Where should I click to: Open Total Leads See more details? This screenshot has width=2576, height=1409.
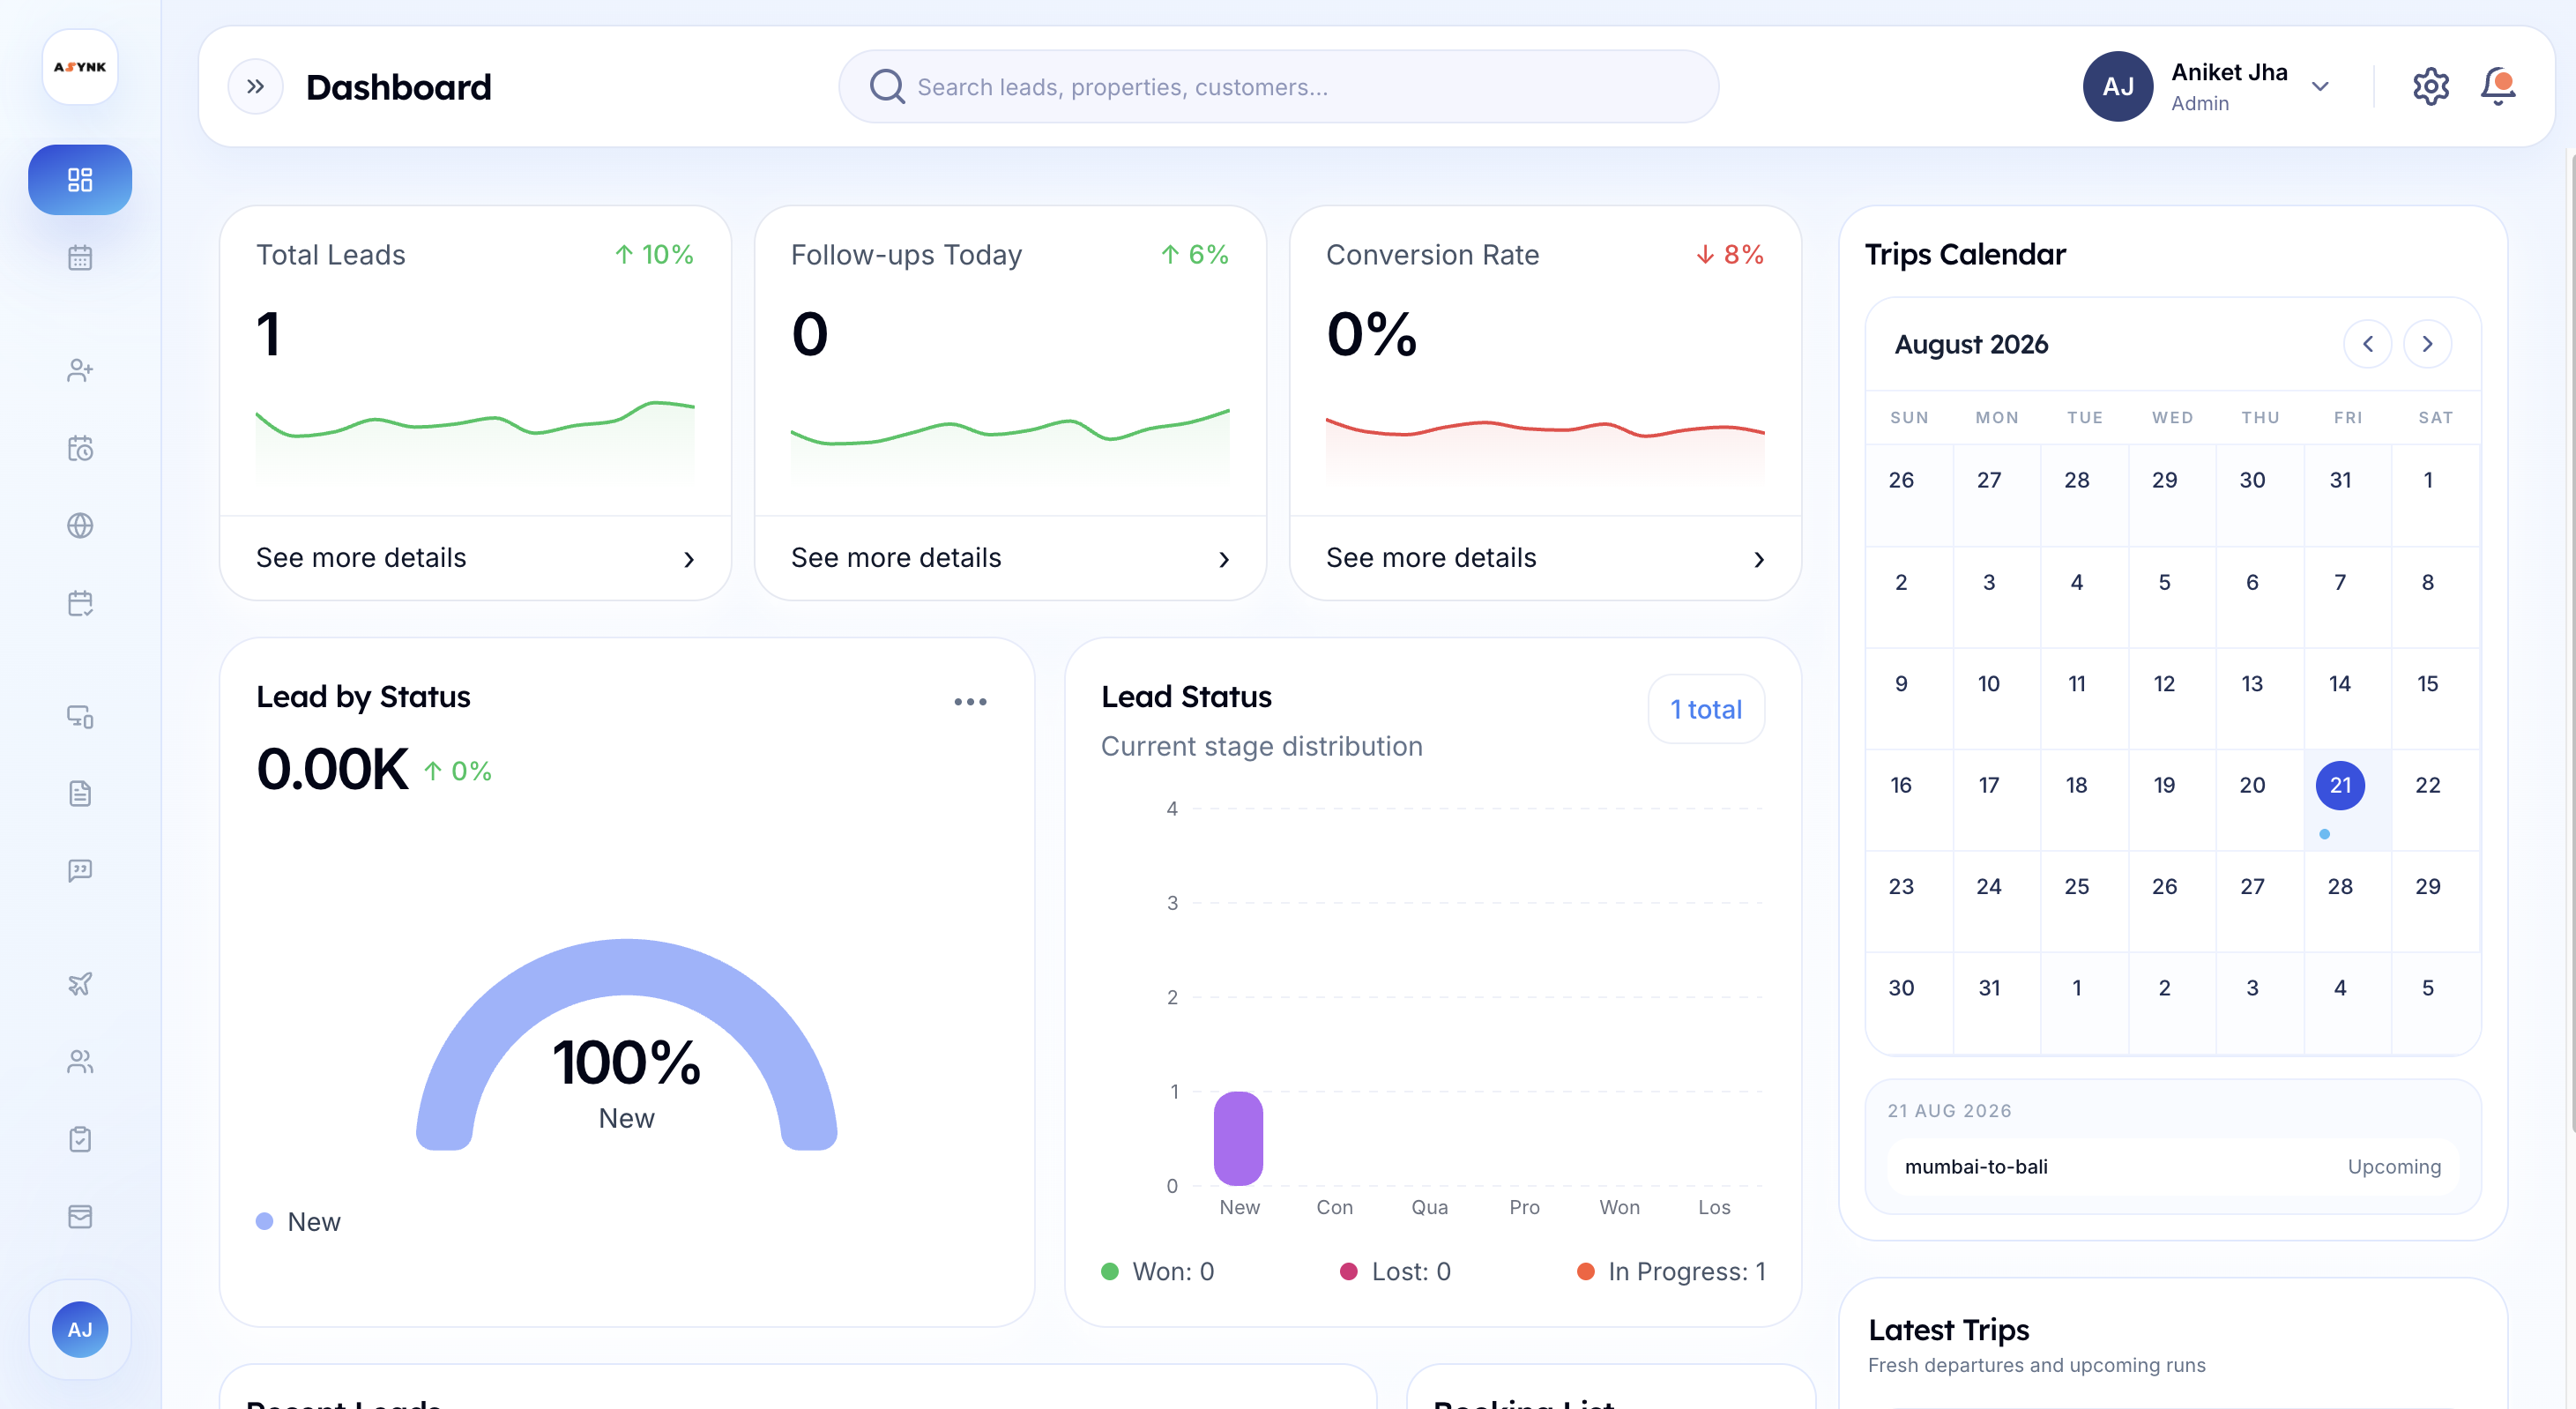[475, 558]
